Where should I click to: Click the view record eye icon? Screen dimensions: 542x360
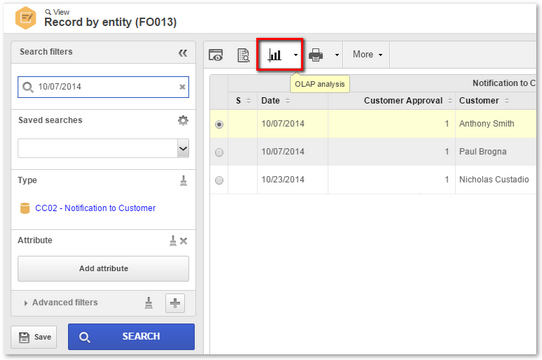[216, 55]
